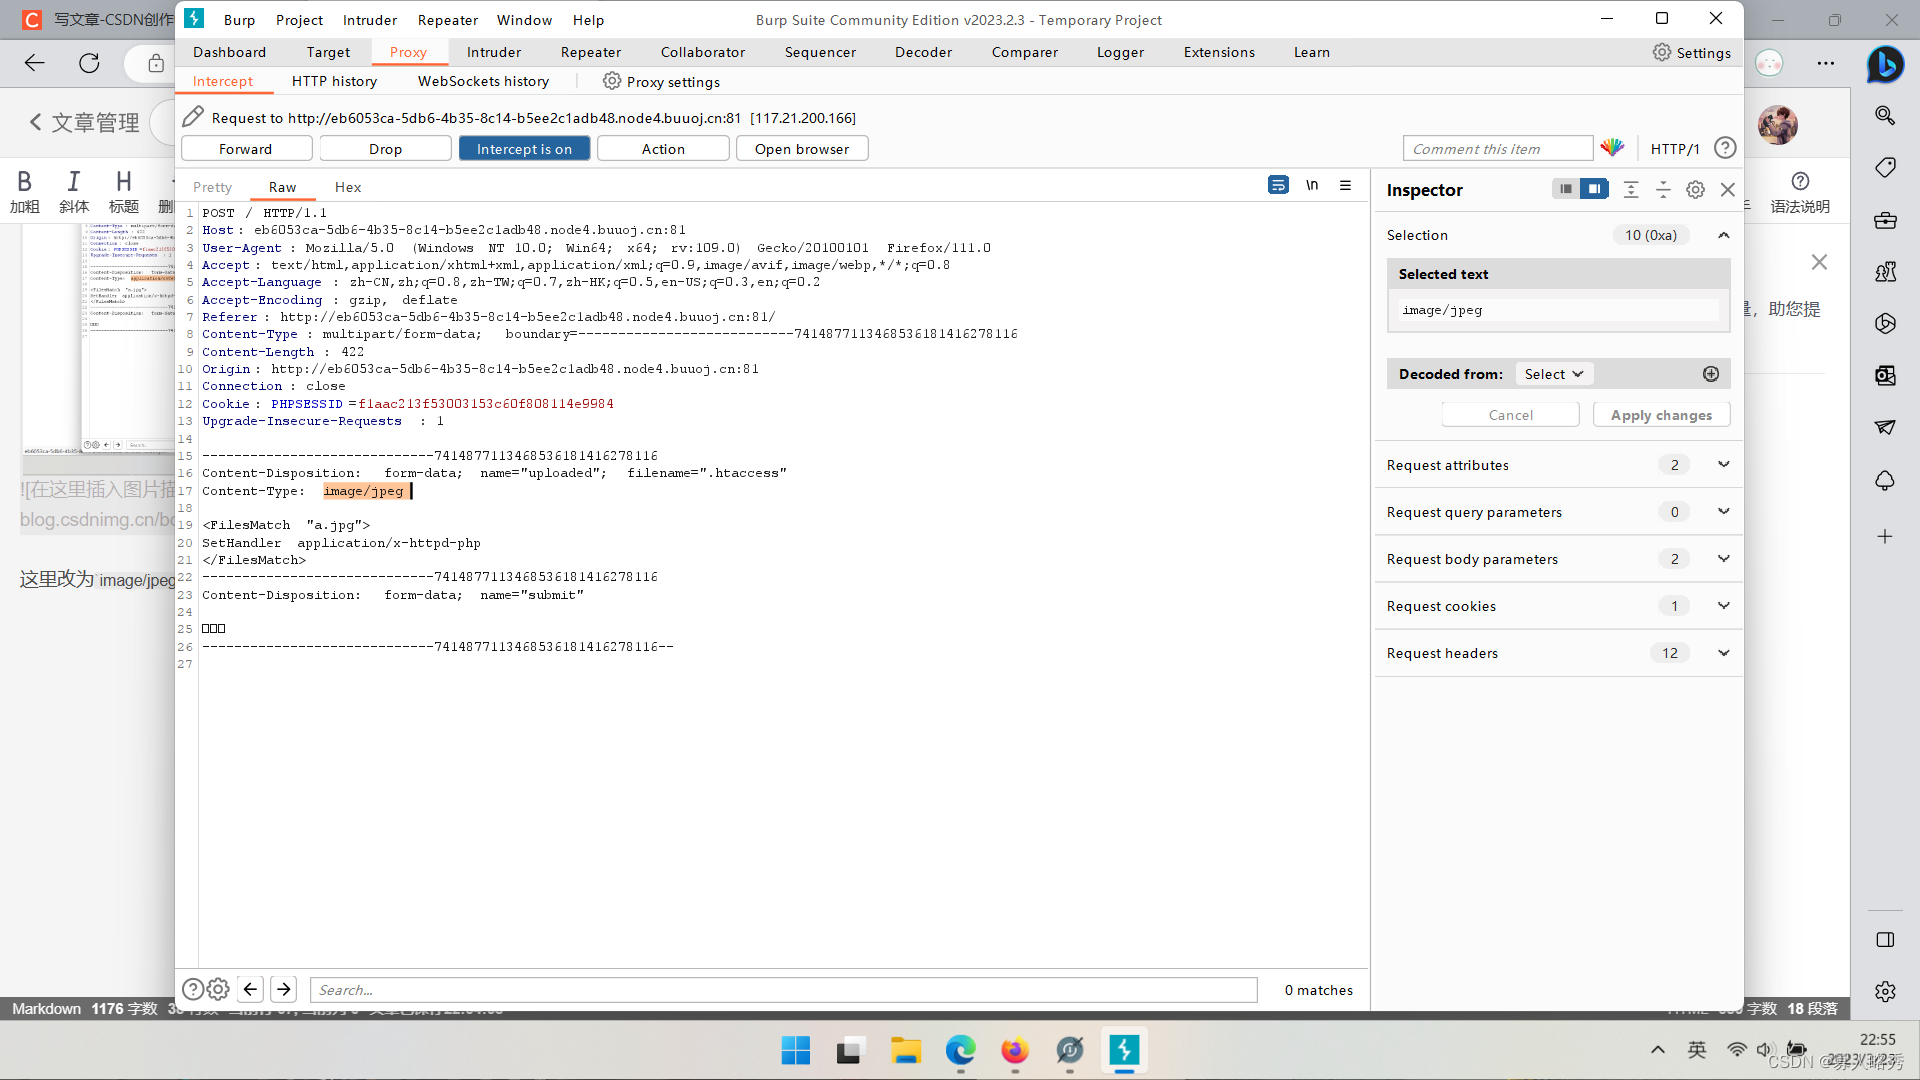Open Inspector settings gear icon
Screen dimensions: 1920x1080
1695,190
